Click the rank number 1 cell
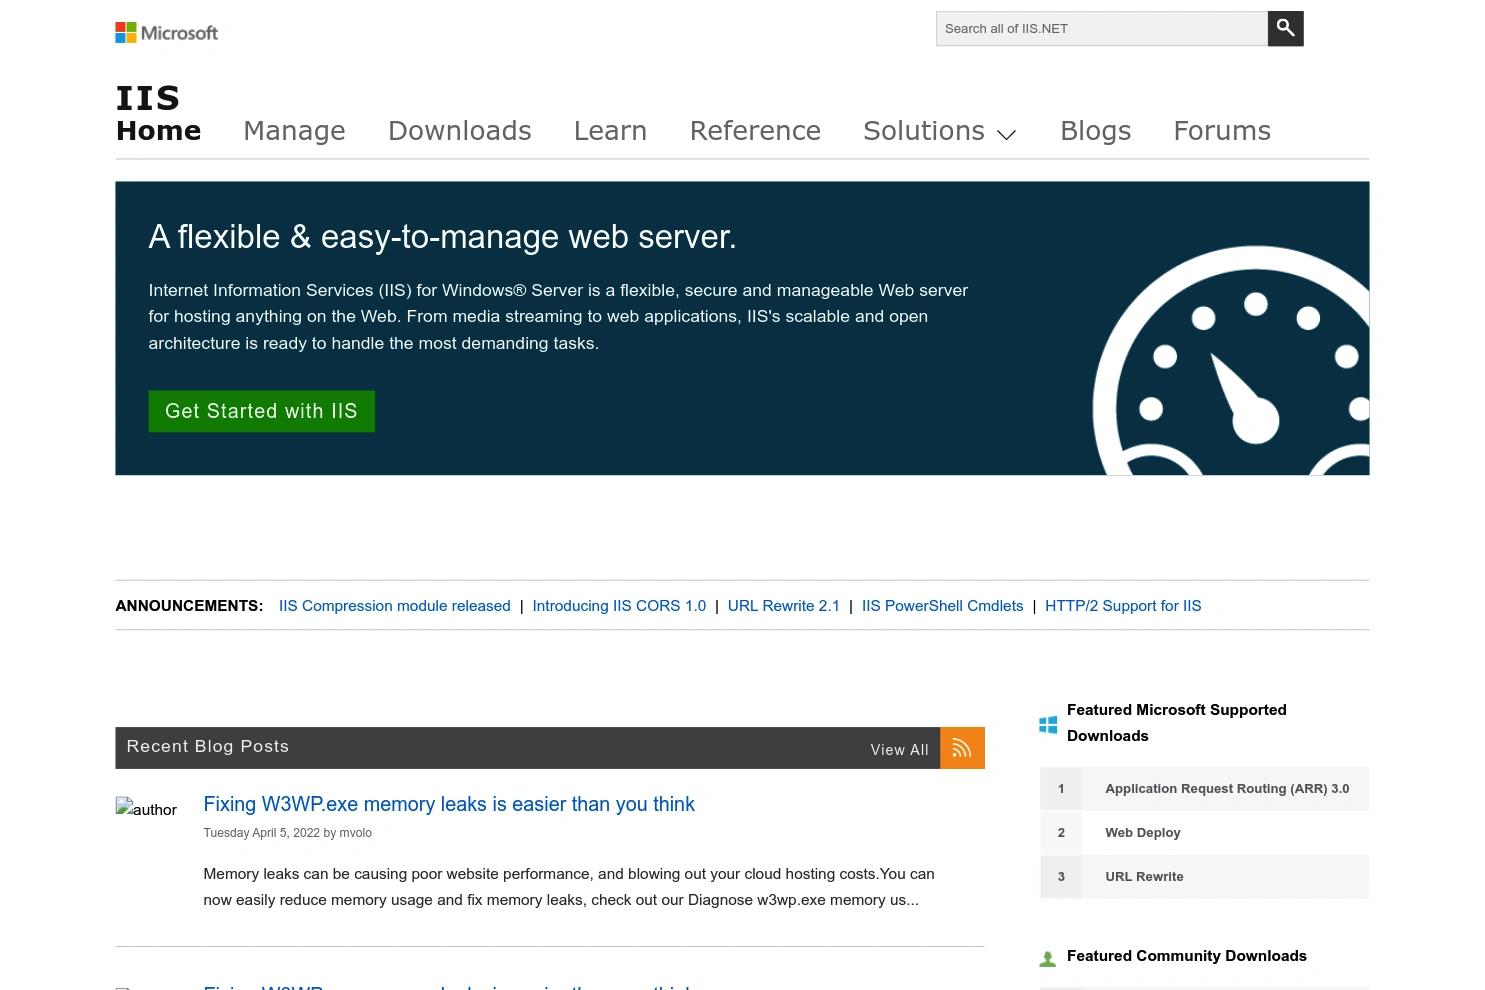This screenshot has height=990, width=1485. [x=1061, y=789]
